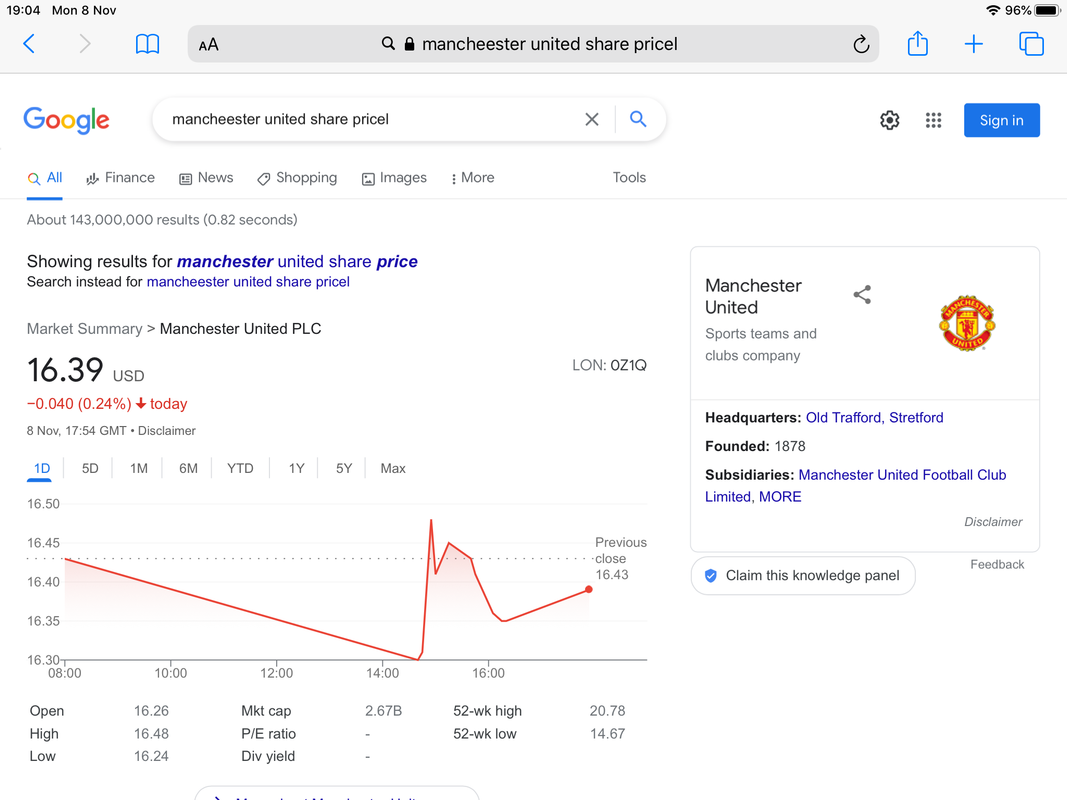
Task: Click the Manchester United crest logo
Action: [967, 323]
